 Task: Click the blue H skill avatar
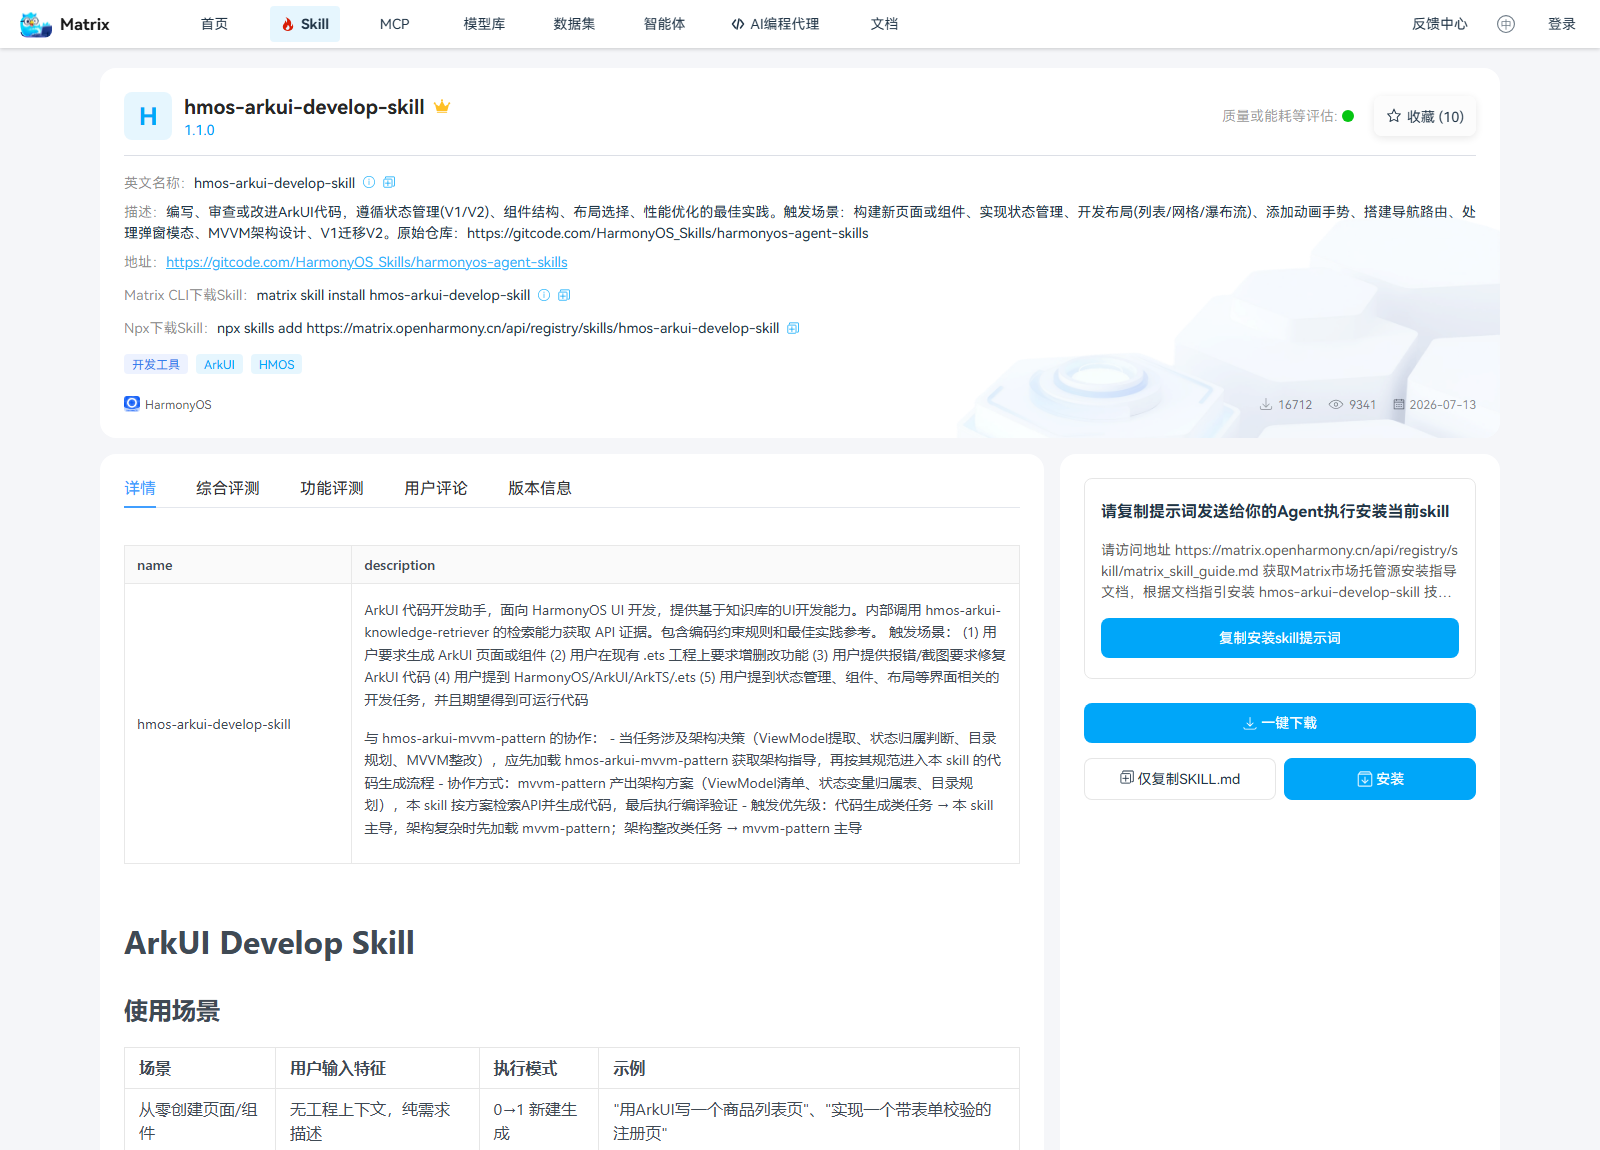pos(148,116)
